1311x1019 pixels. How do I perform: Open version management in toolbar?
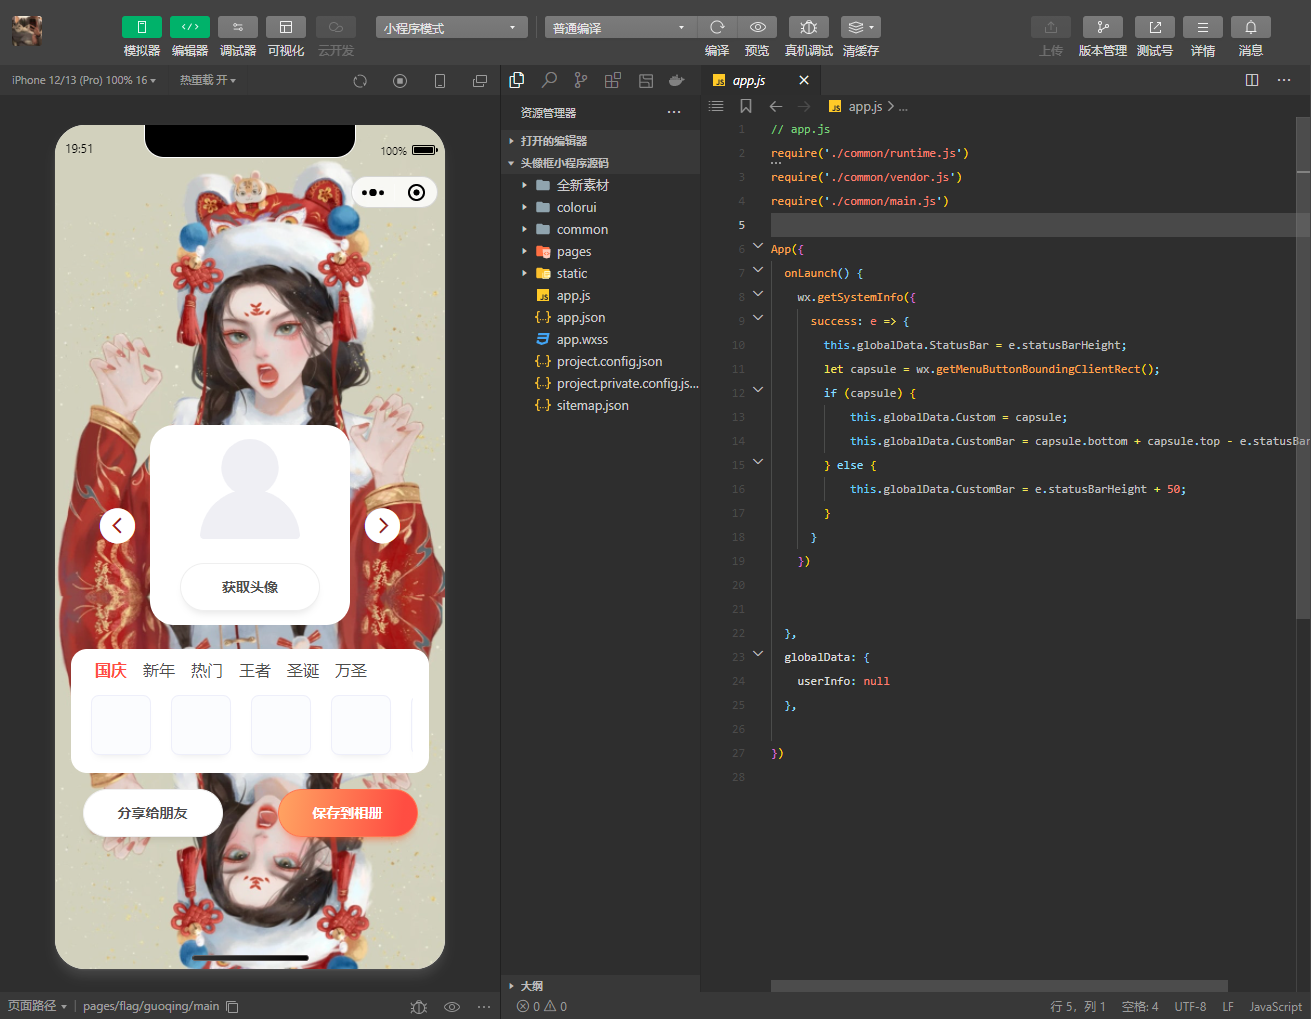(x=1102, y=28)
